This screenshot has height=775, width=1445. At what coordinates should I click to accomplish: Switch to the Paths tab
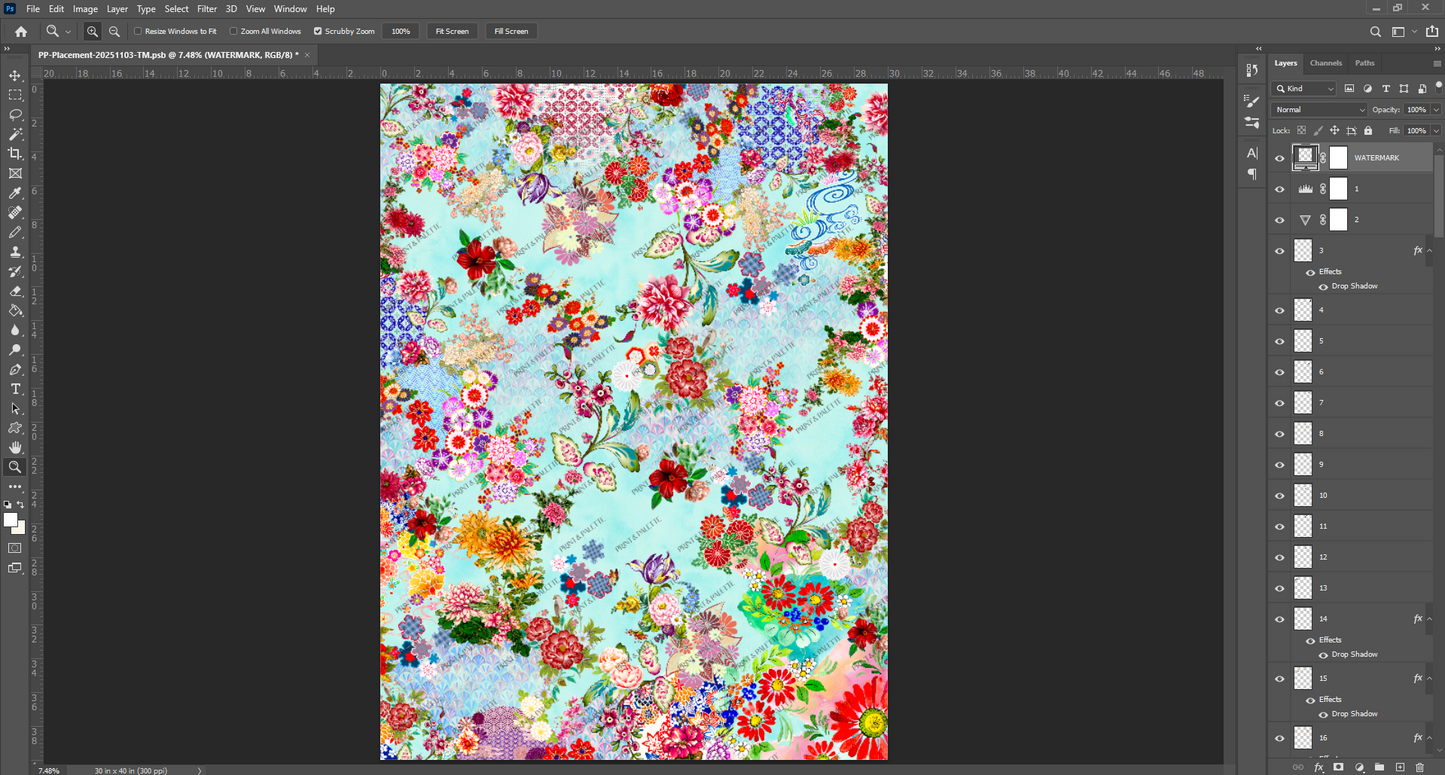[x=1365, y=63]
